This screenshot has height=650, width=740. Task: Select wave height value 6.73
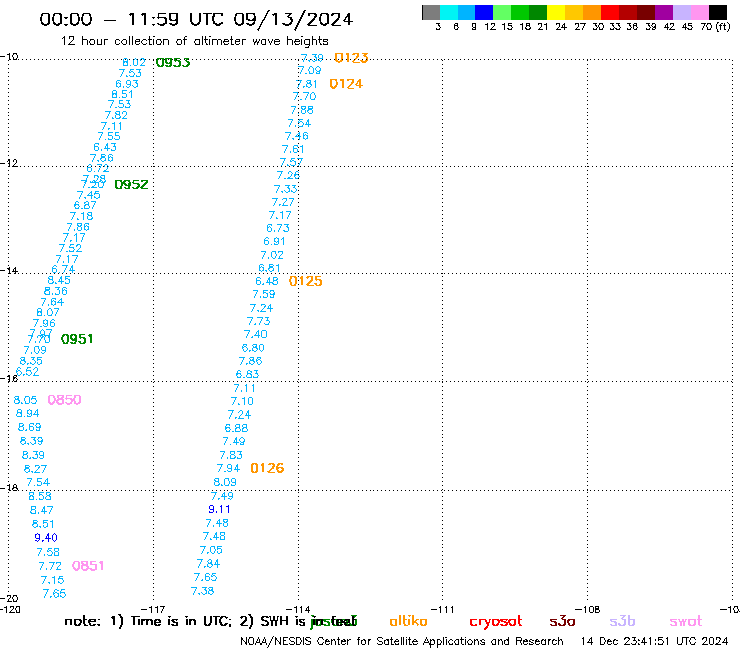click(x=278, y=228)
